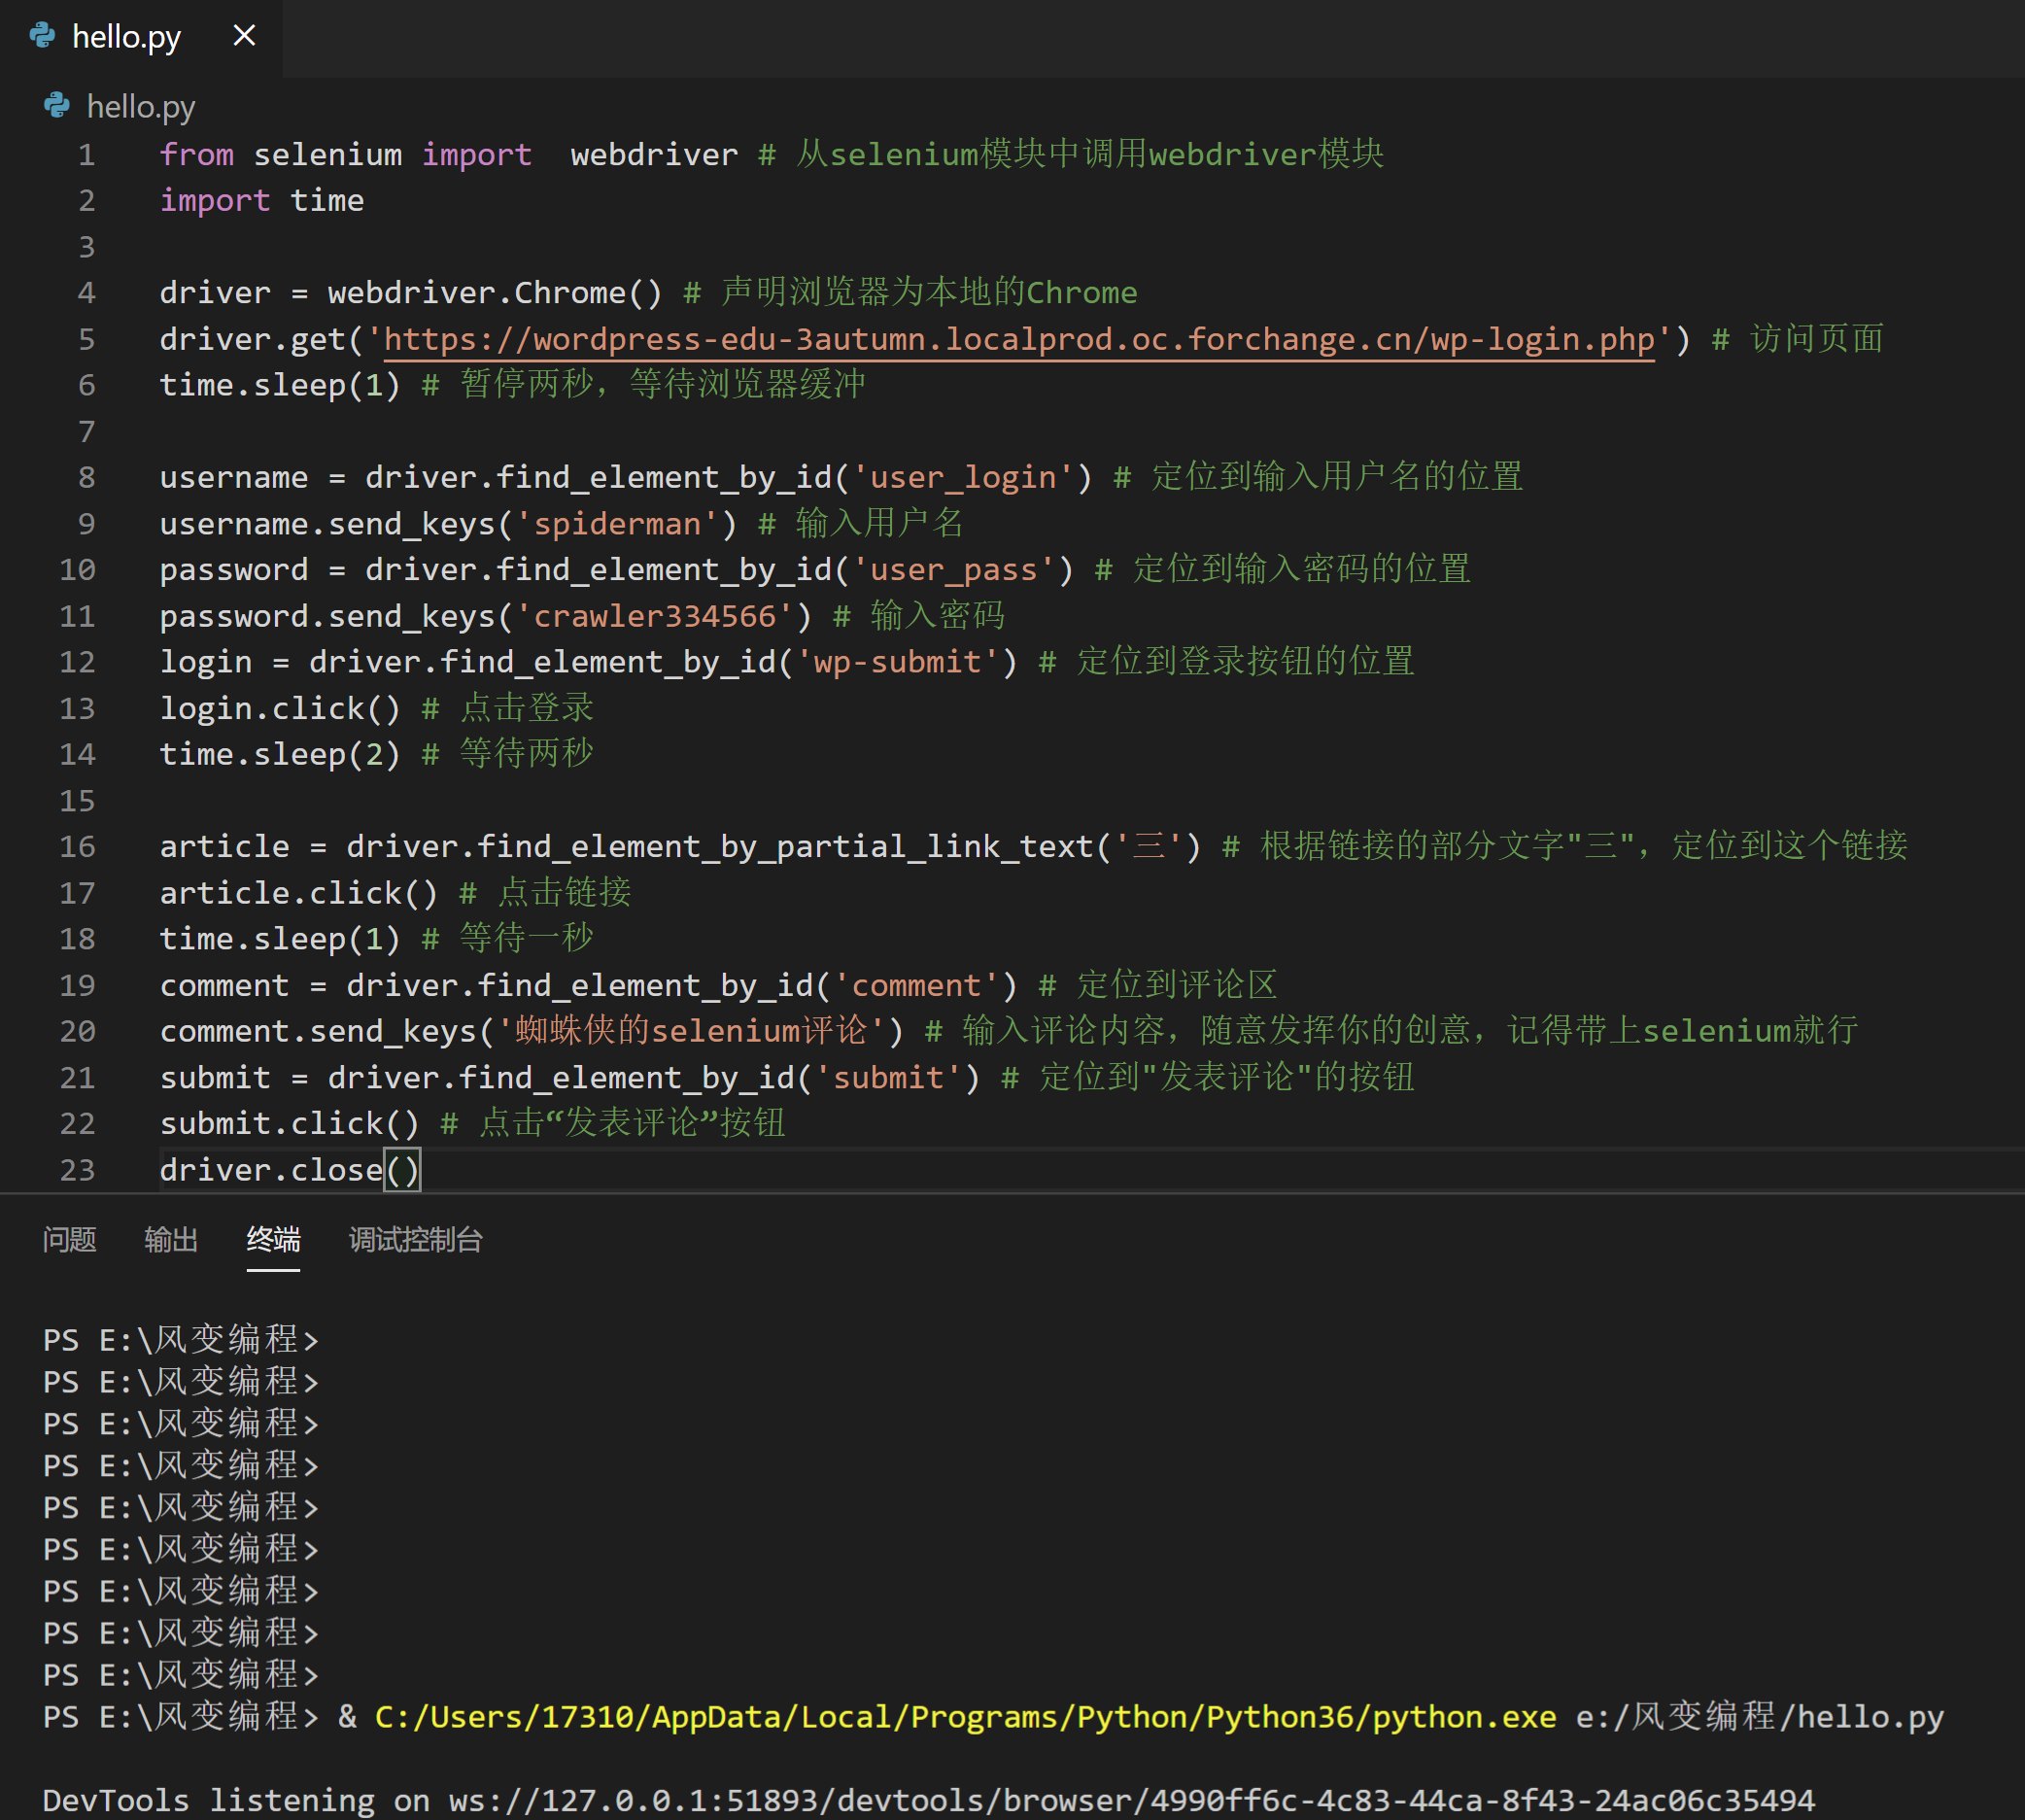The height and width of the screenshot is (1820, 2025).
Task: Click 'login.click()' on line 13
Action: click(280, 708)
